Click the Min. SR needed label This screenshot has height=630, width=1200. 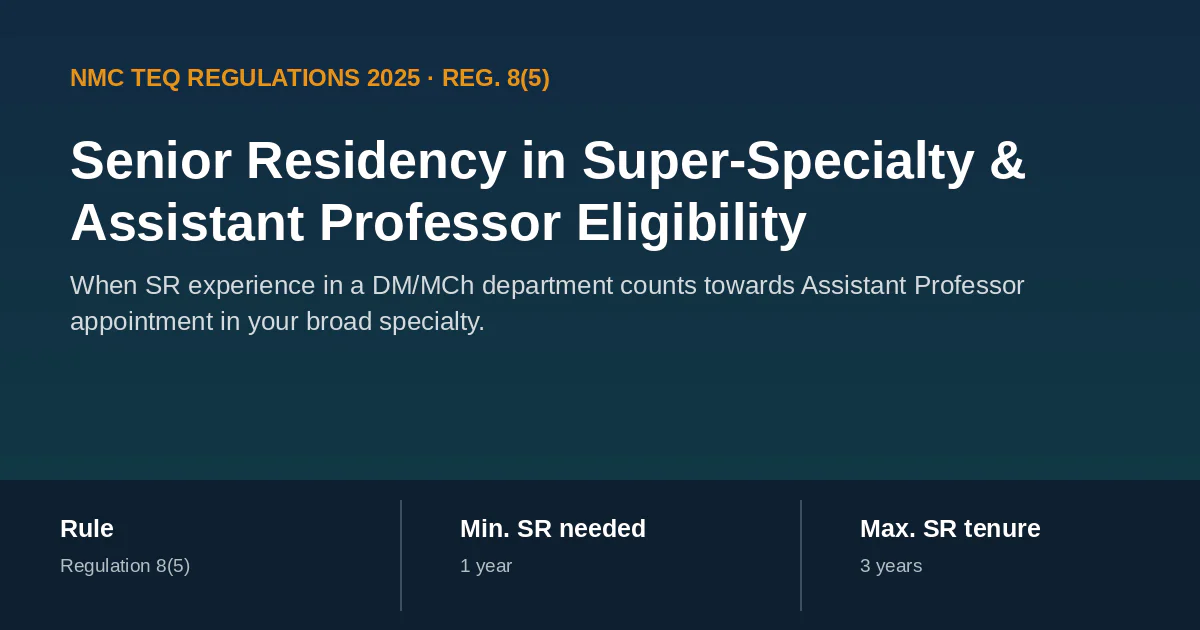(553, 528)
